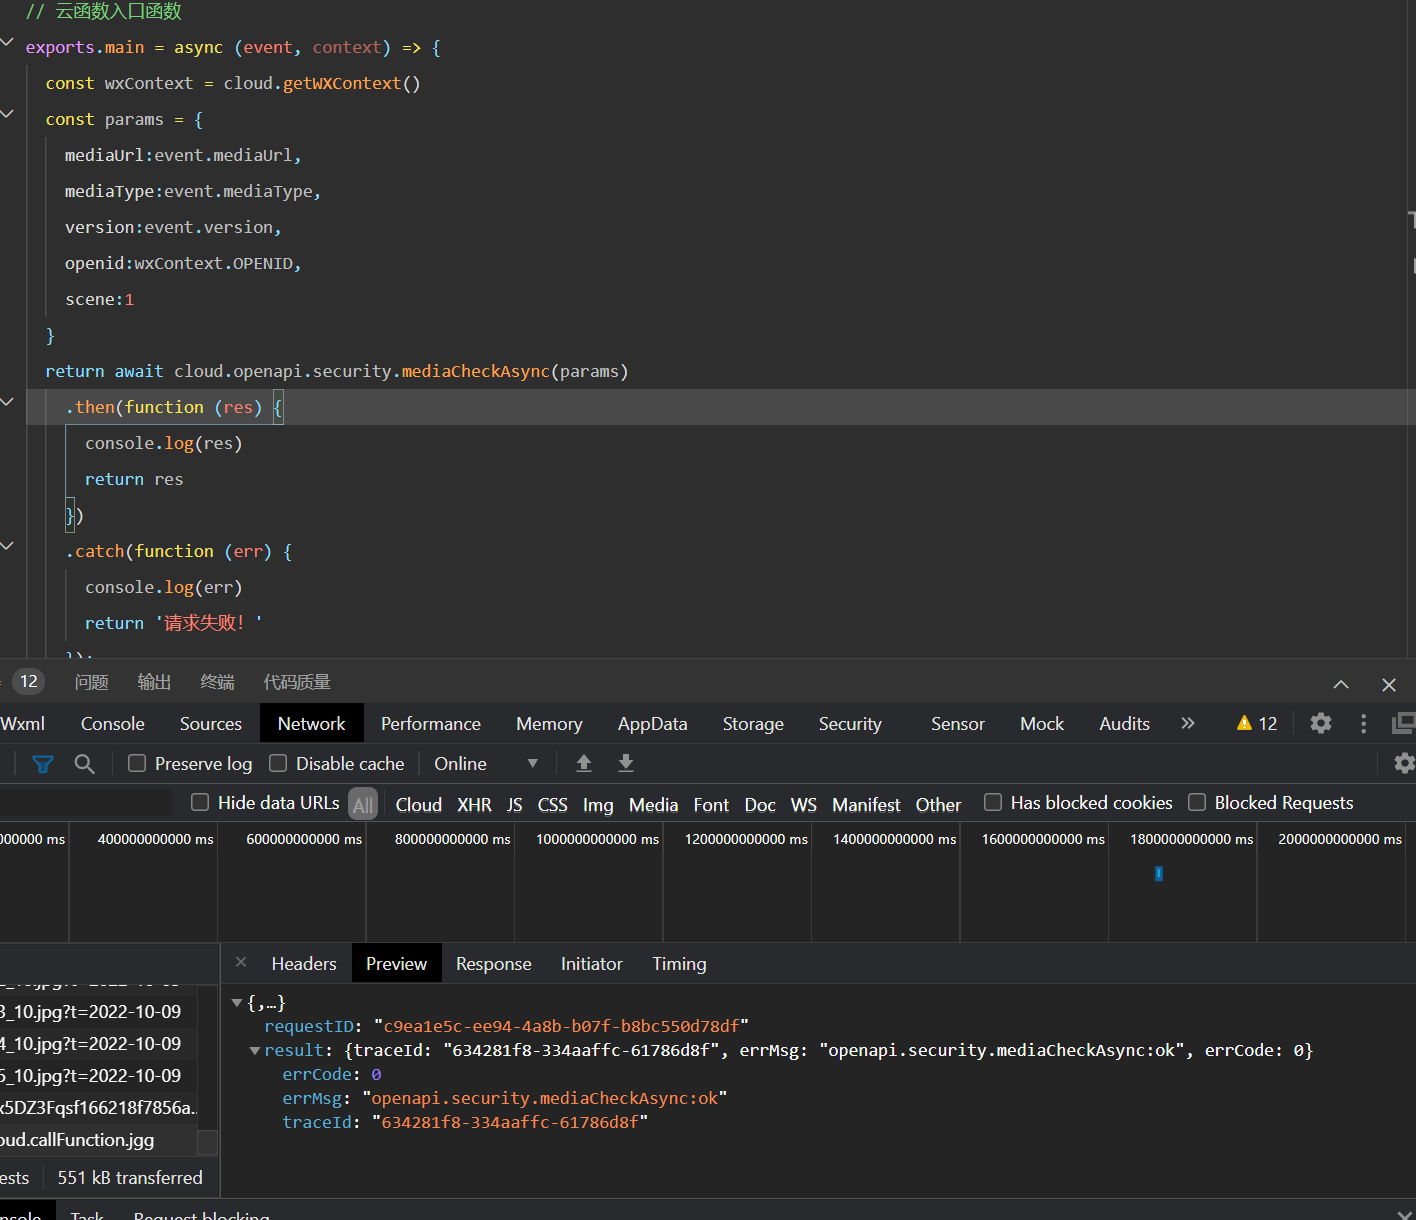Collapse the result object tree node

(x=255, y=1051)
